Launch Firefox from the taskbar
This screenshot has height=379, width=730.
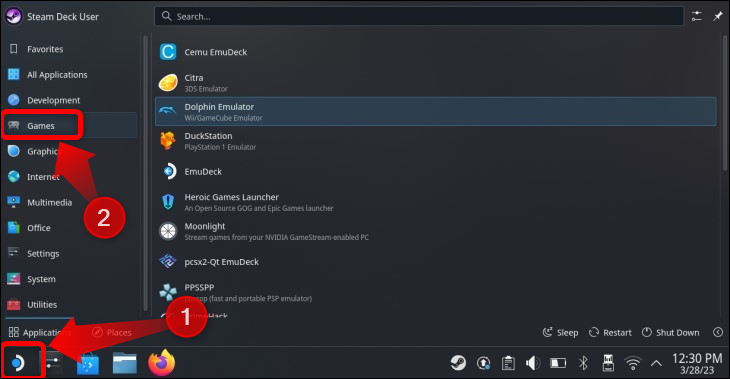[162, 363]
